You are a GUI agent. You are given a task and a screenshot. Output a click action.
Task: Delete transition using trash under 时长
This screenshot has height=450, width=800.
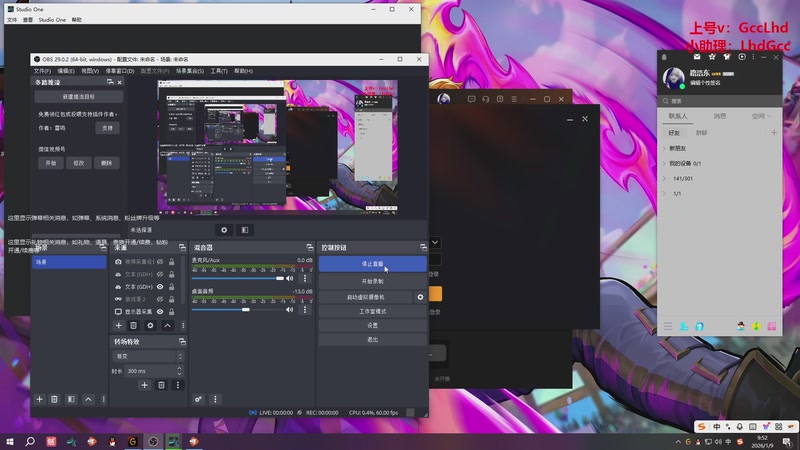click(x=161, y=385)
